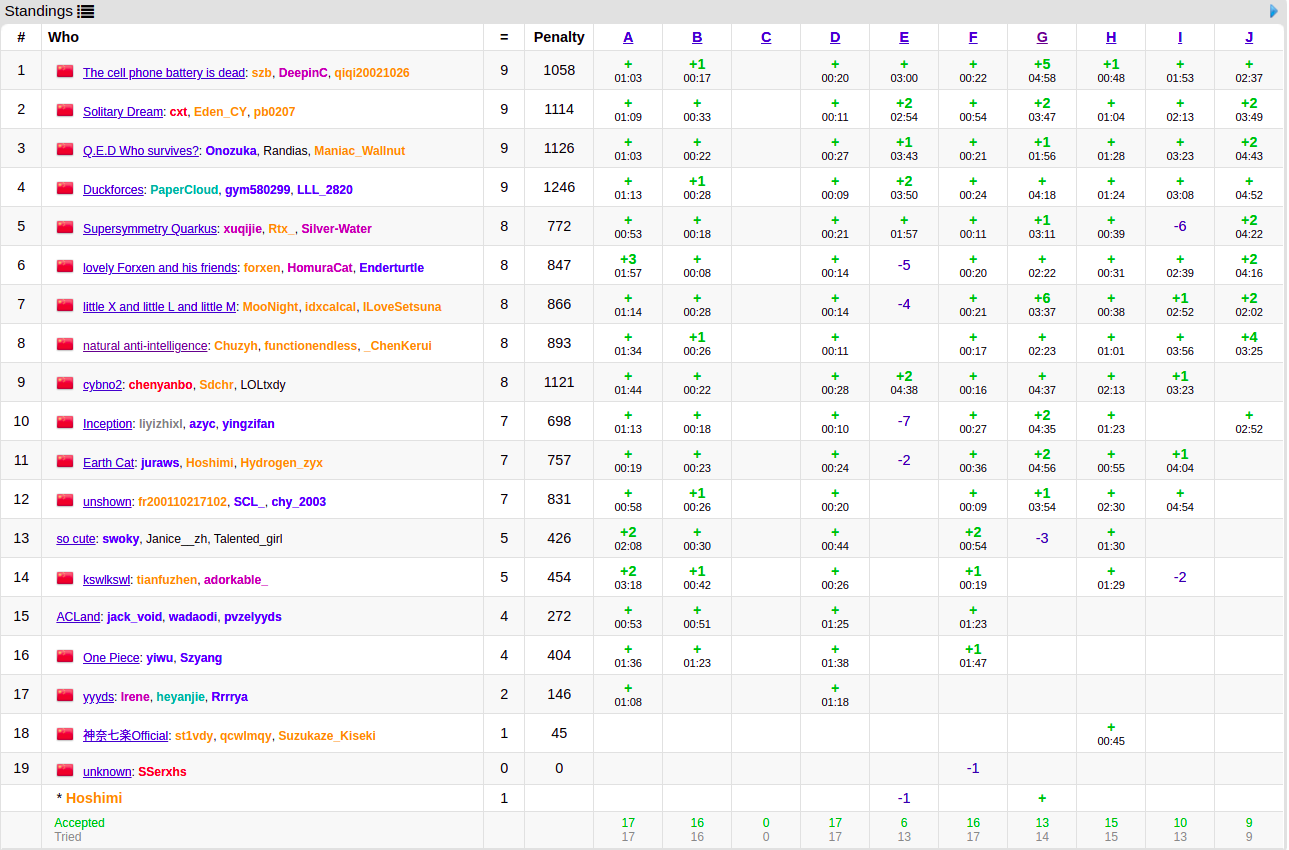This screenshot has height=850, width=1289.
Task: Click China flag next to Solitary Dream team
Action: [x=65, y=110]
